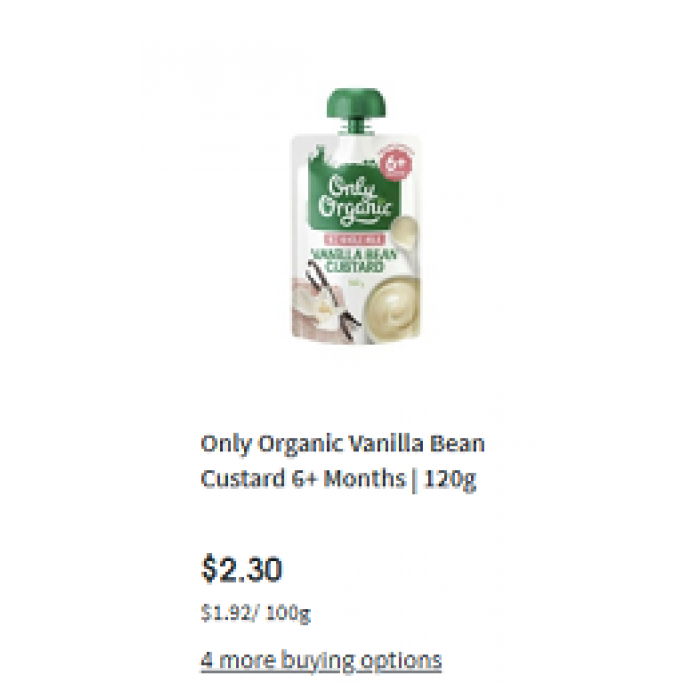This screenshot has width=700, height=700.
Task: Click the spoon picture on the pouch
Action: [404, 232]
